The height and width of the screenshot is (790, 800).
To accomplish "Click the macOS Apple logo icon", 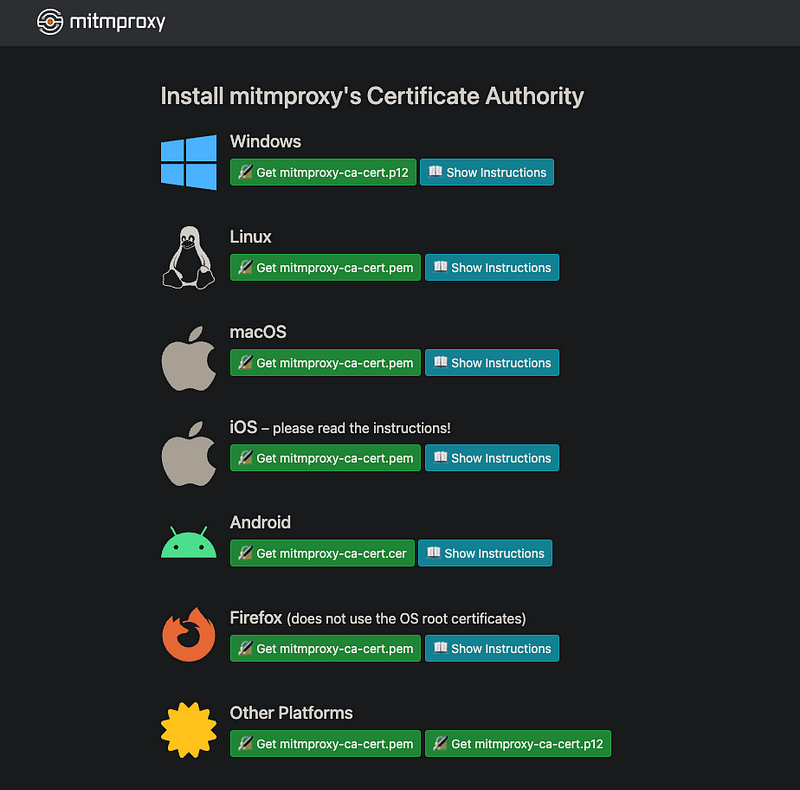I will tap(189, 357).
